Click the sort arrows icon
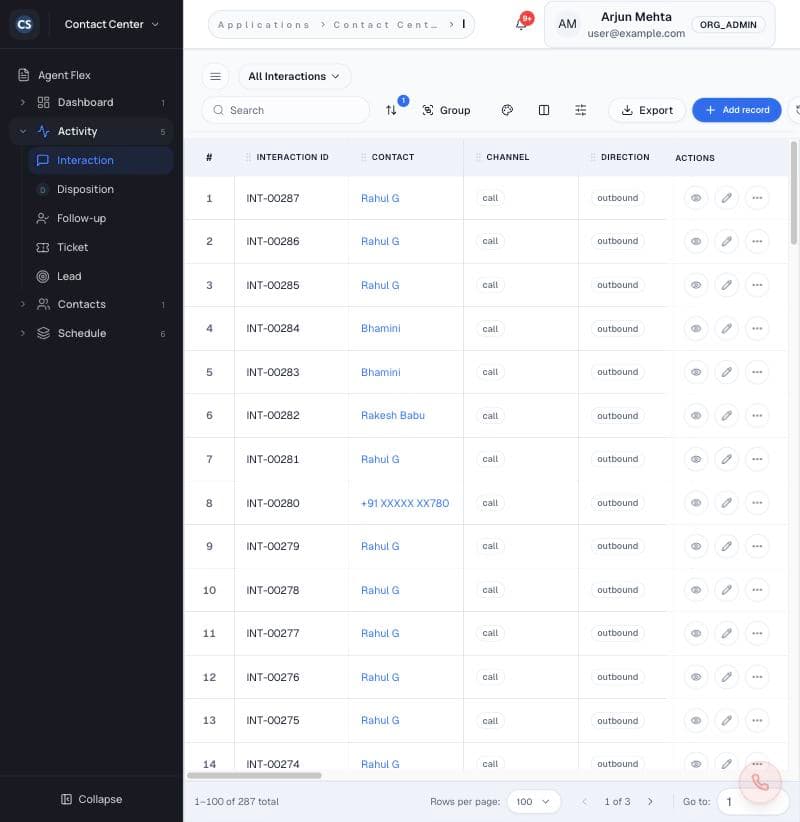The height and width of the screenshot is (822, 800). [x=391, y=110]
